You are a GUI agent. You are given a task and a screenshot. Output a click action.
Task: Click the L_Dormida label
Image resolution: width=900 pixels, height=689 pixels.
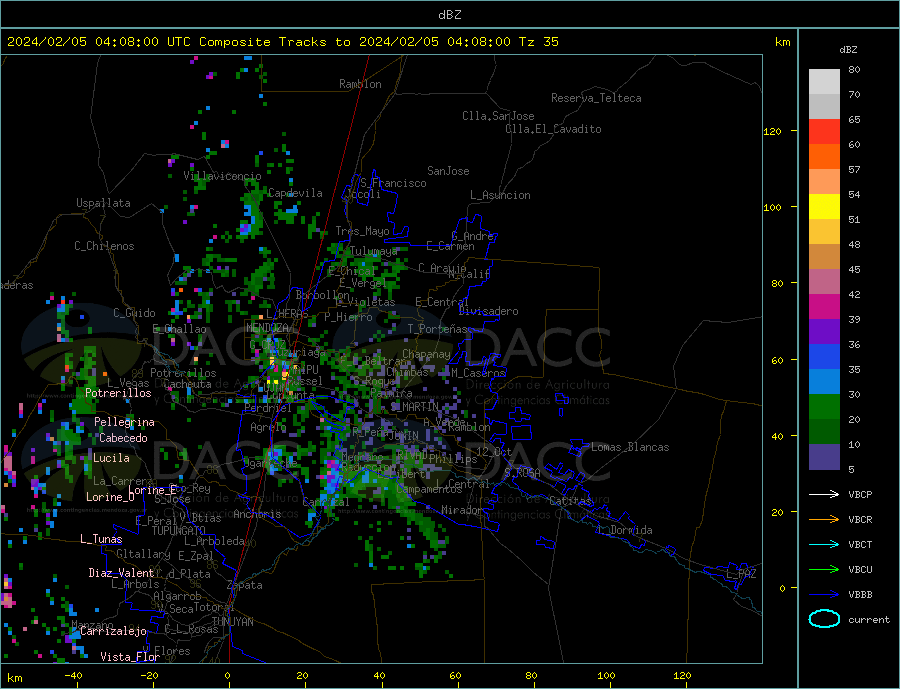pyautogui.click(x=625, y=531)
